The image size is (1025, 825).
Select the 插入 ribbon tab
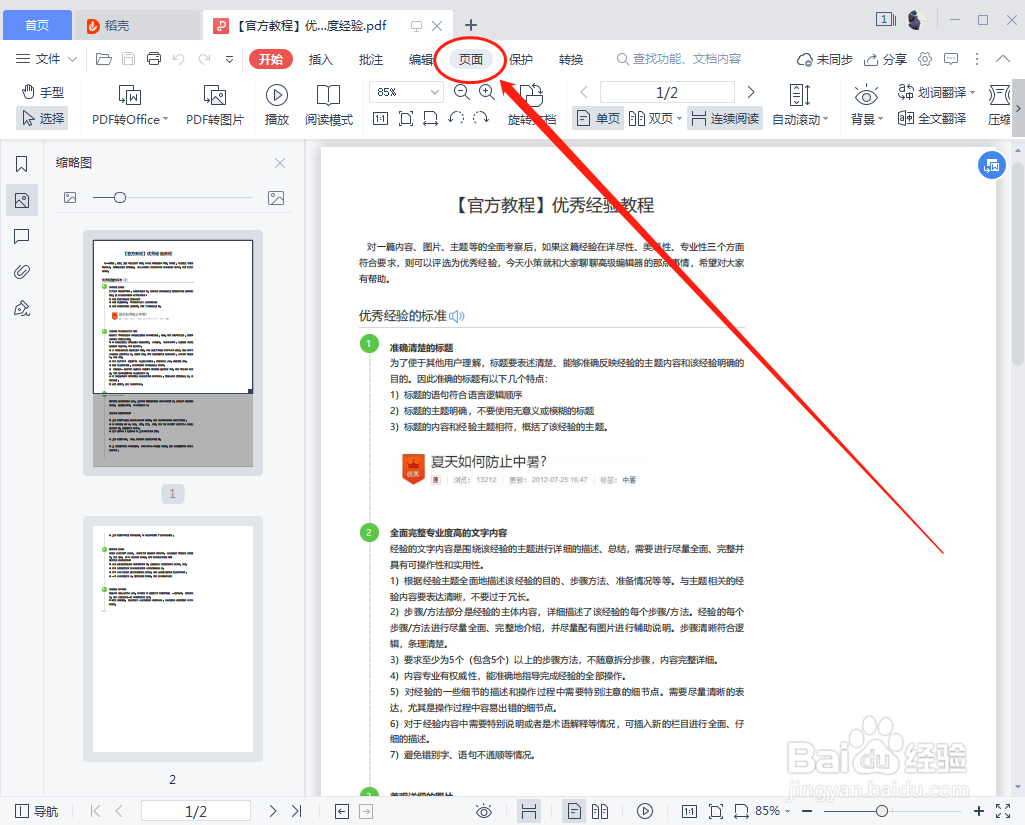tap(320, 59)
